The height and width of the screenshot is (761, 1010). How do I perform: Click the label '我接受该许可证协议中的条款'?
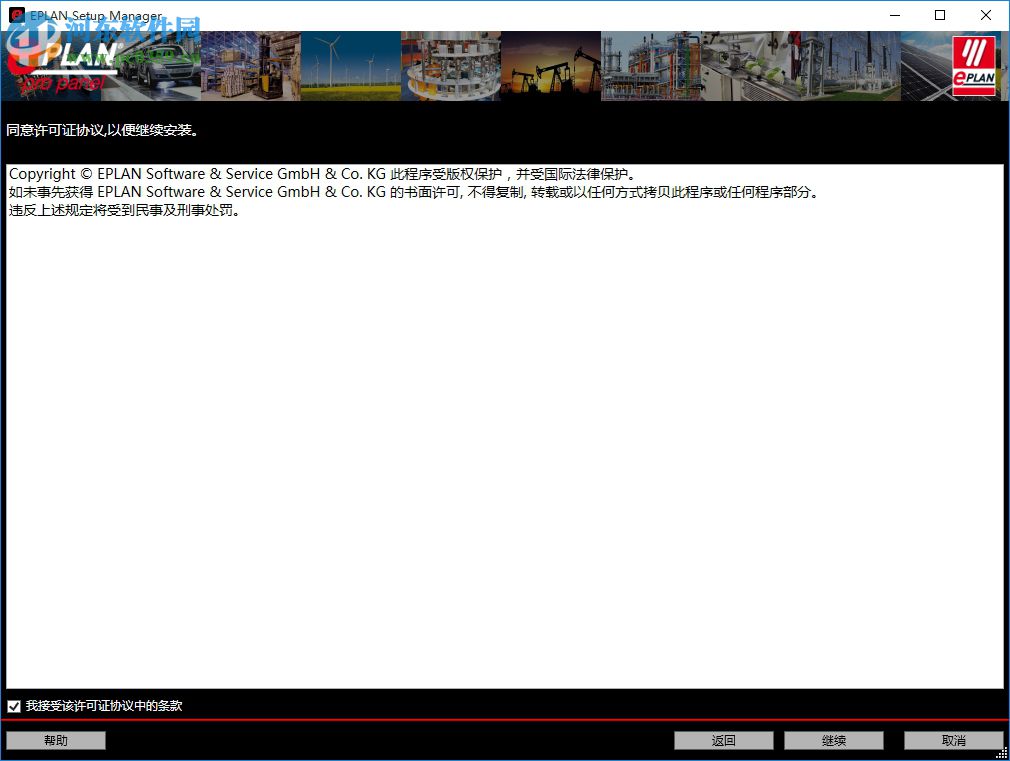point(104,706)
